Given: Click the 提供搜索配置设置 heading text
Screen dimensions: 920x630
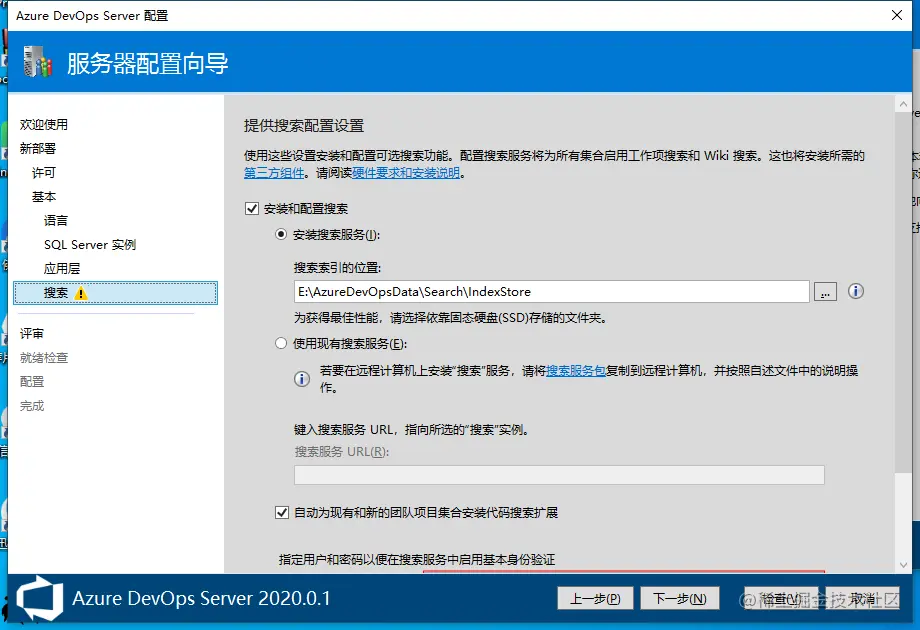Looking at the screenshot, I should [x=304, y=126].
